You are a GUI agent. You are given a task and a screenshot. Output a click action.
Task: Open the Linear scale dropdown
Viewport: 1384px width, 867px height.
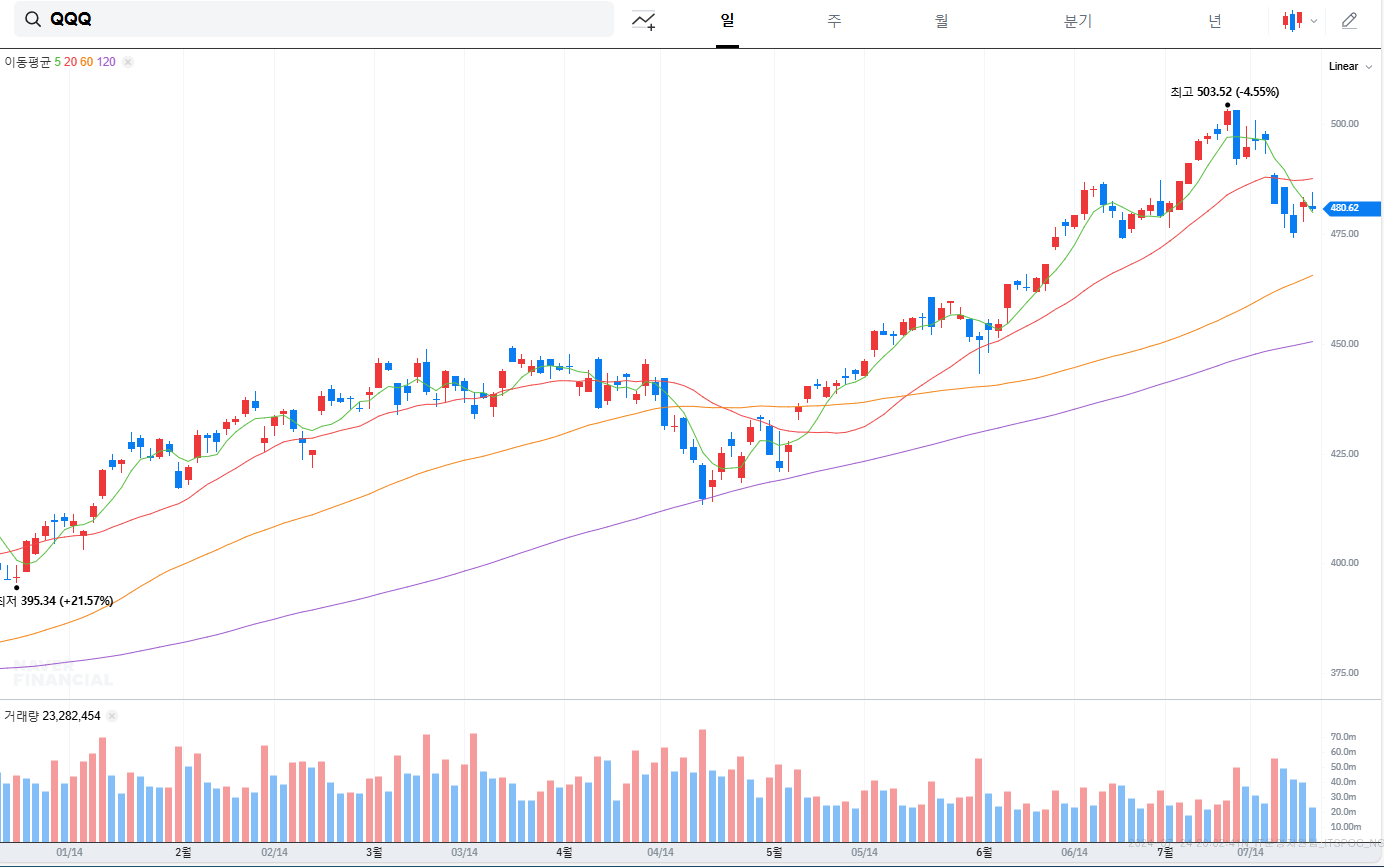(1351, 67)
